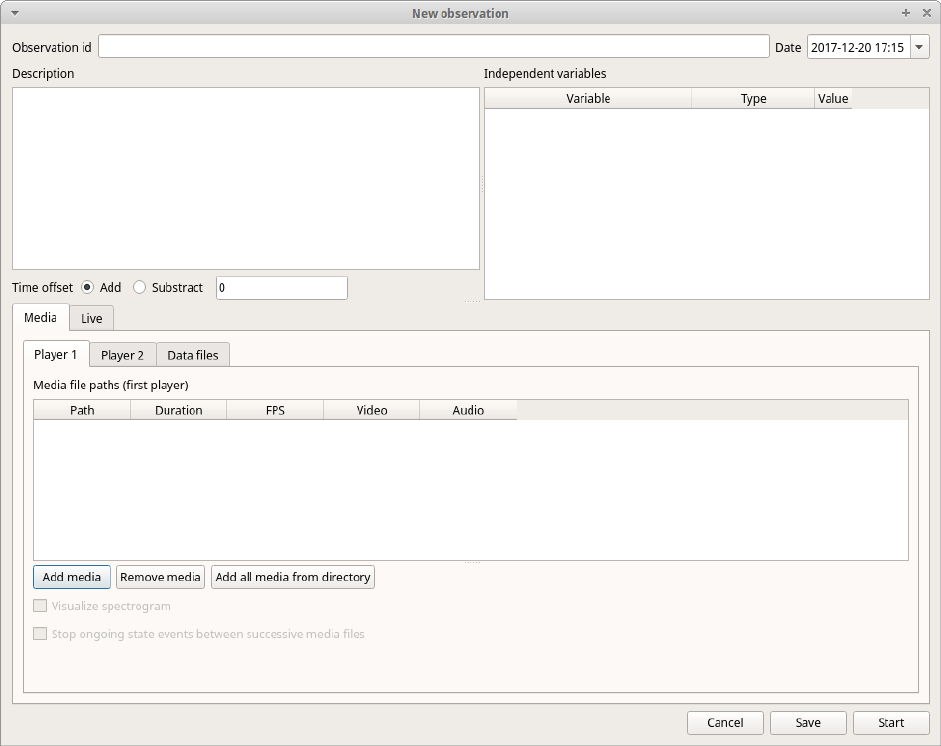This screenshot has height=746, width=941.
Task: Close the New observation dialog
Action: point(927,13)
